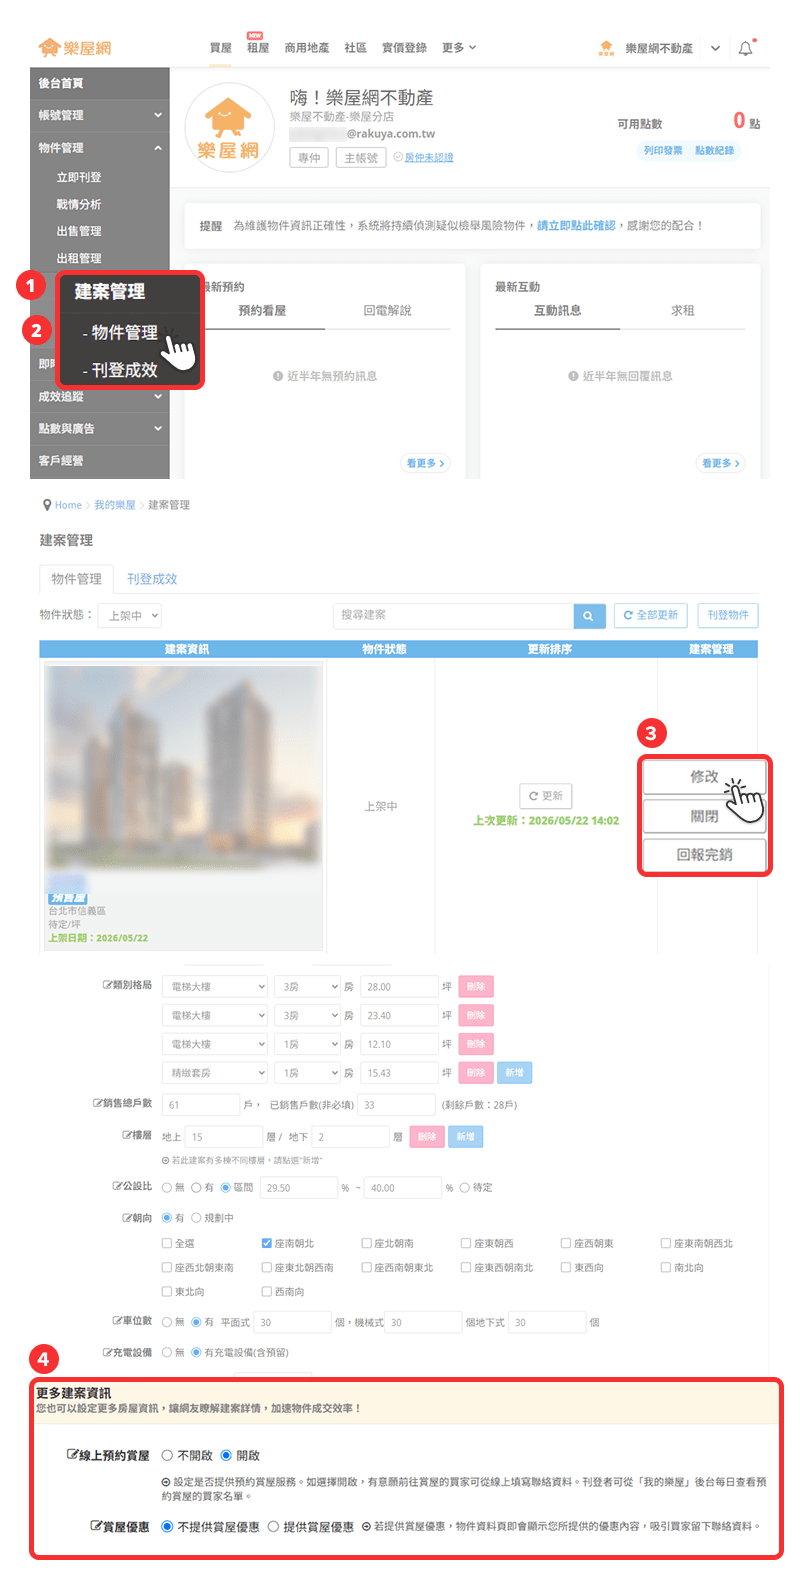Choose 不開啟 for 線上預約賞屋
The image size is (800, 1582).
point(167,1455)
